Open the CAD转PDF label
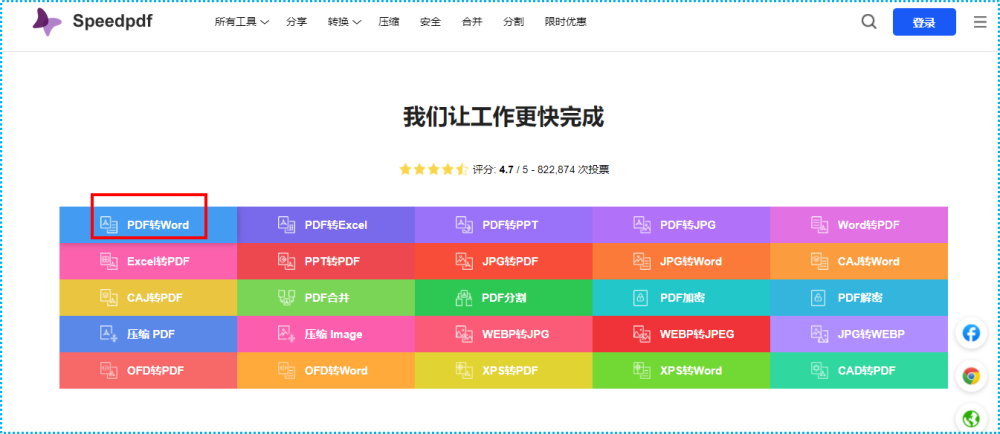 coord(867,370)
